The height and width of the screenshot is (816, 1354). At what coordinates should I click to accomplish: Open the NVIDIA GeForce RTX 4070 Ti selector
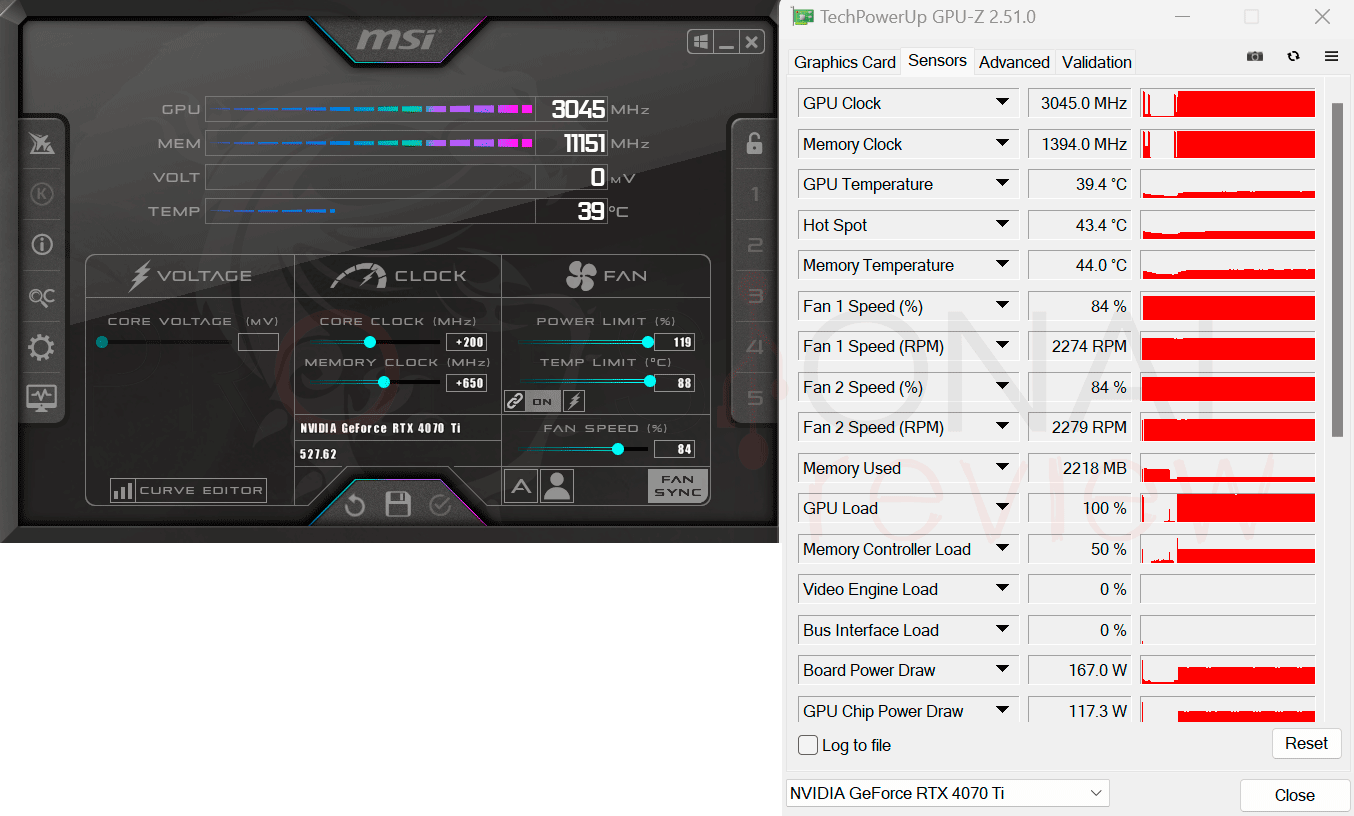click(948, 793)
